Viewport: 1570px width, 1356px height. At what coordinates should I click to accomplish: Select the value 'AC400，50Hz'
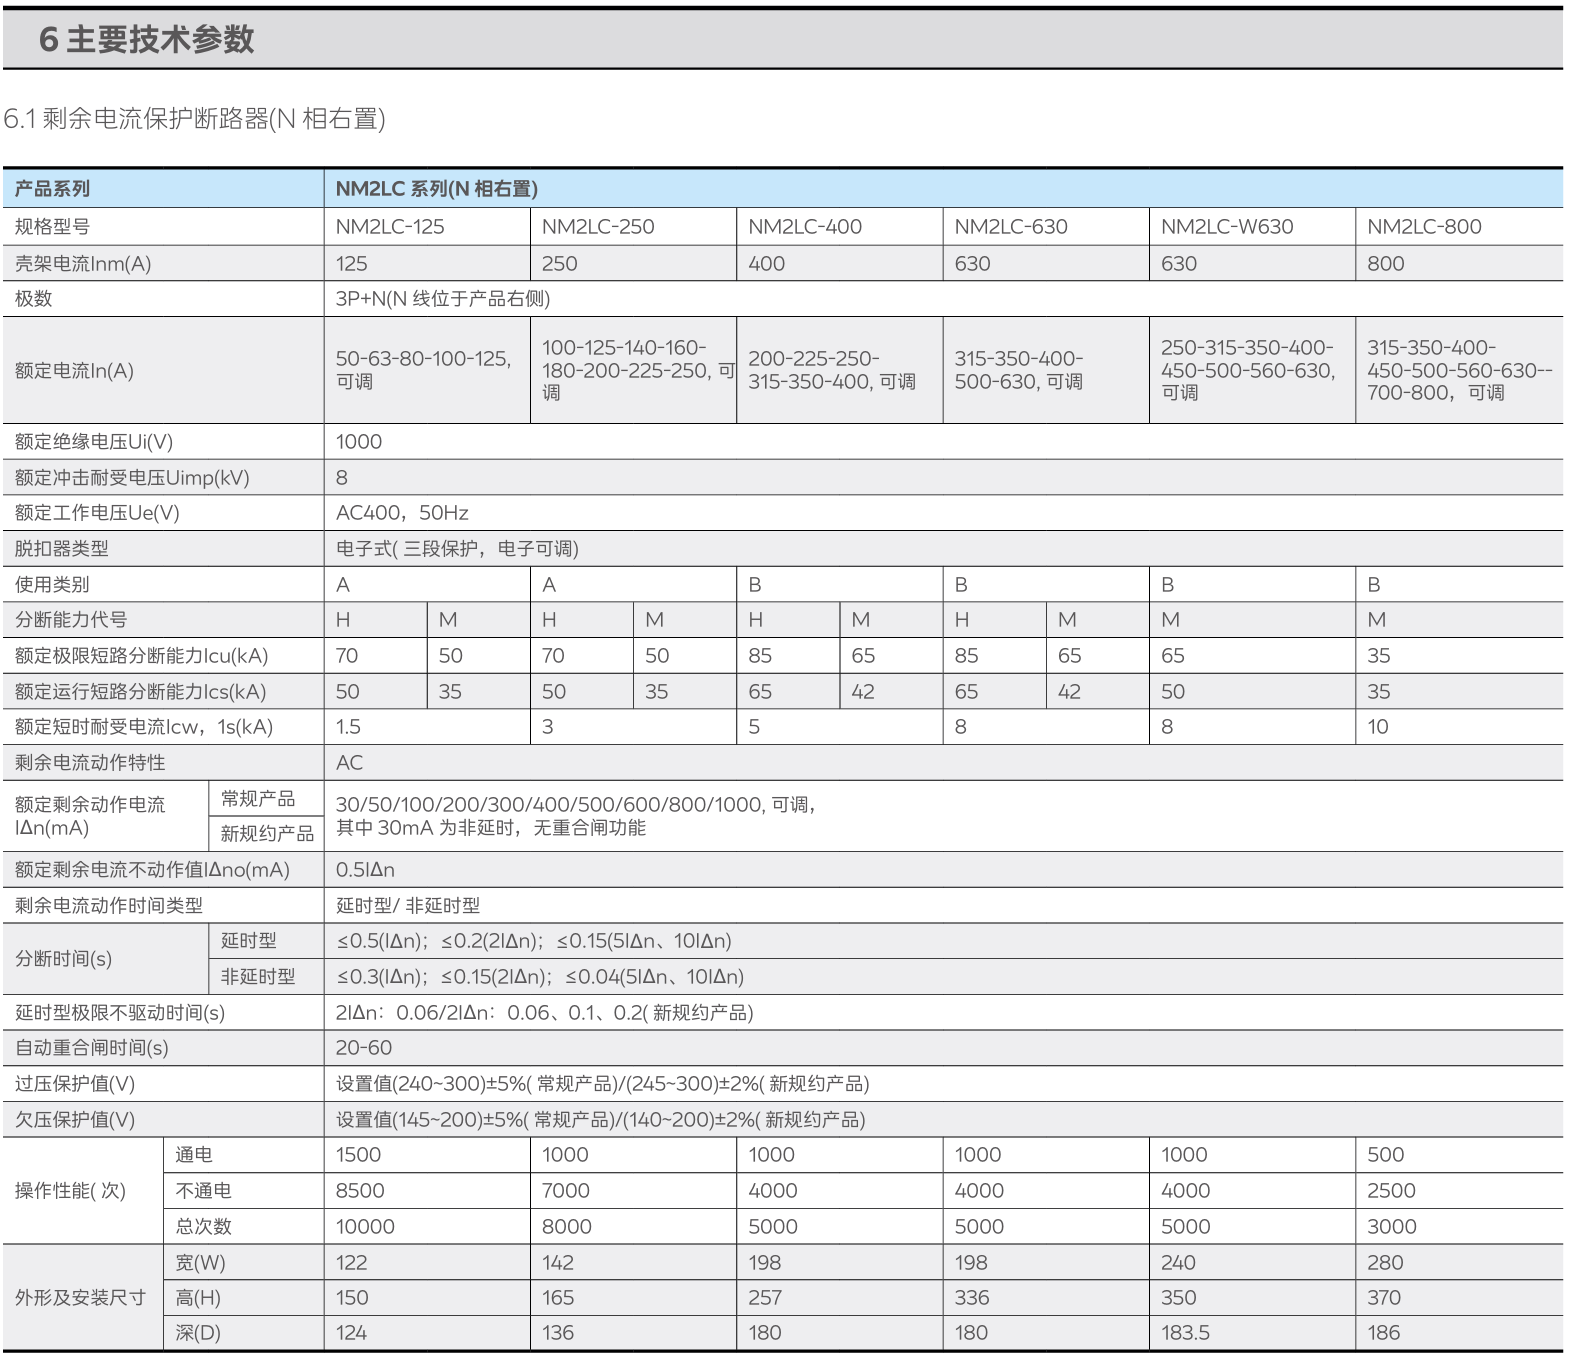point(402,513)
